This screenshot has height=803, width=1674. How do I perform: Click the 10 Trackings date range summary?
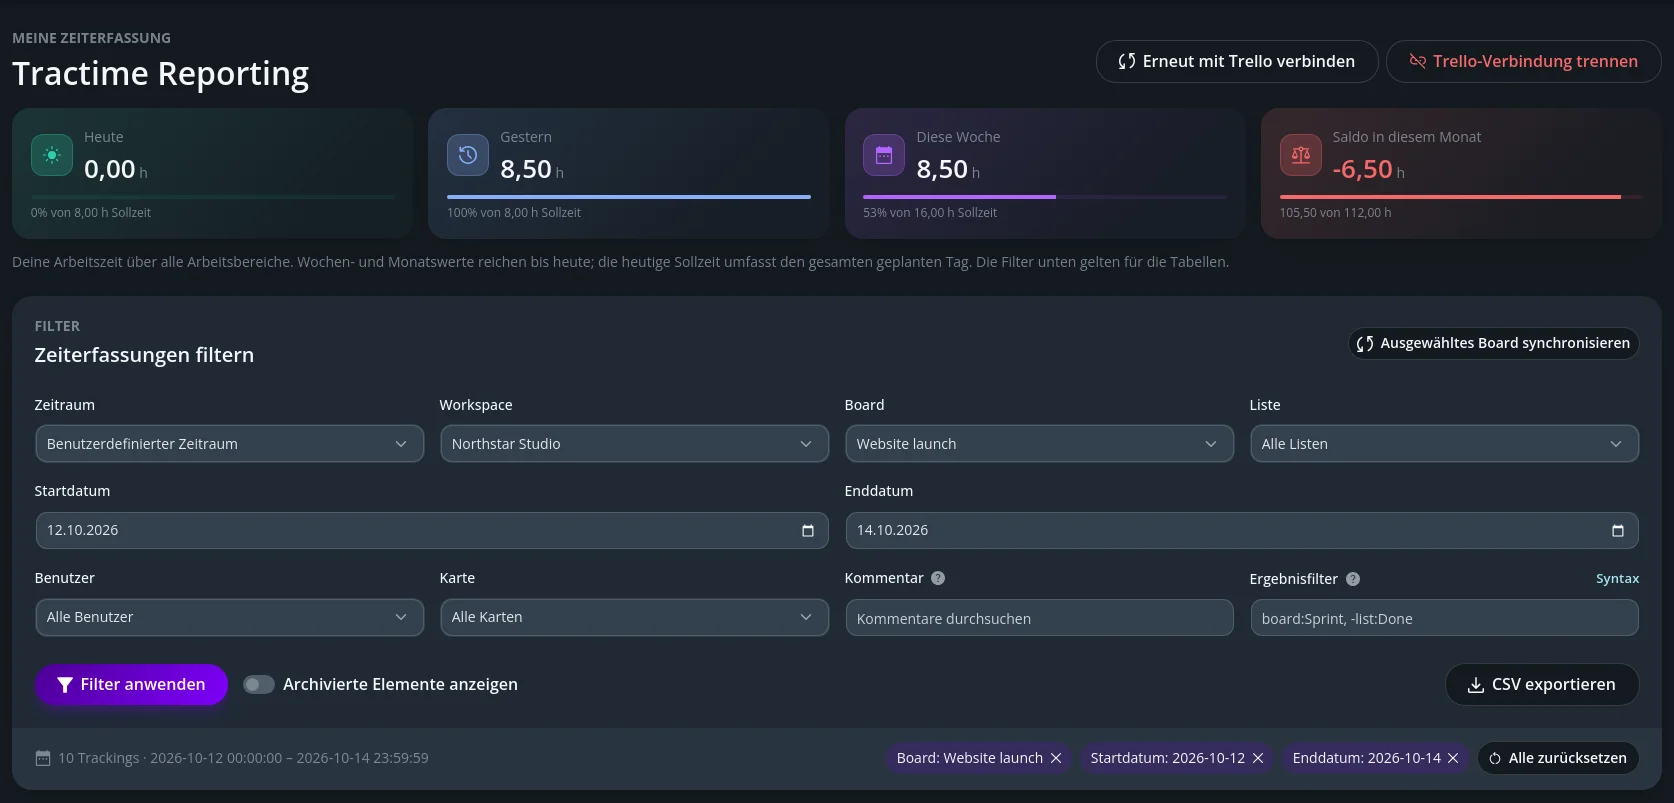(243, 758)
